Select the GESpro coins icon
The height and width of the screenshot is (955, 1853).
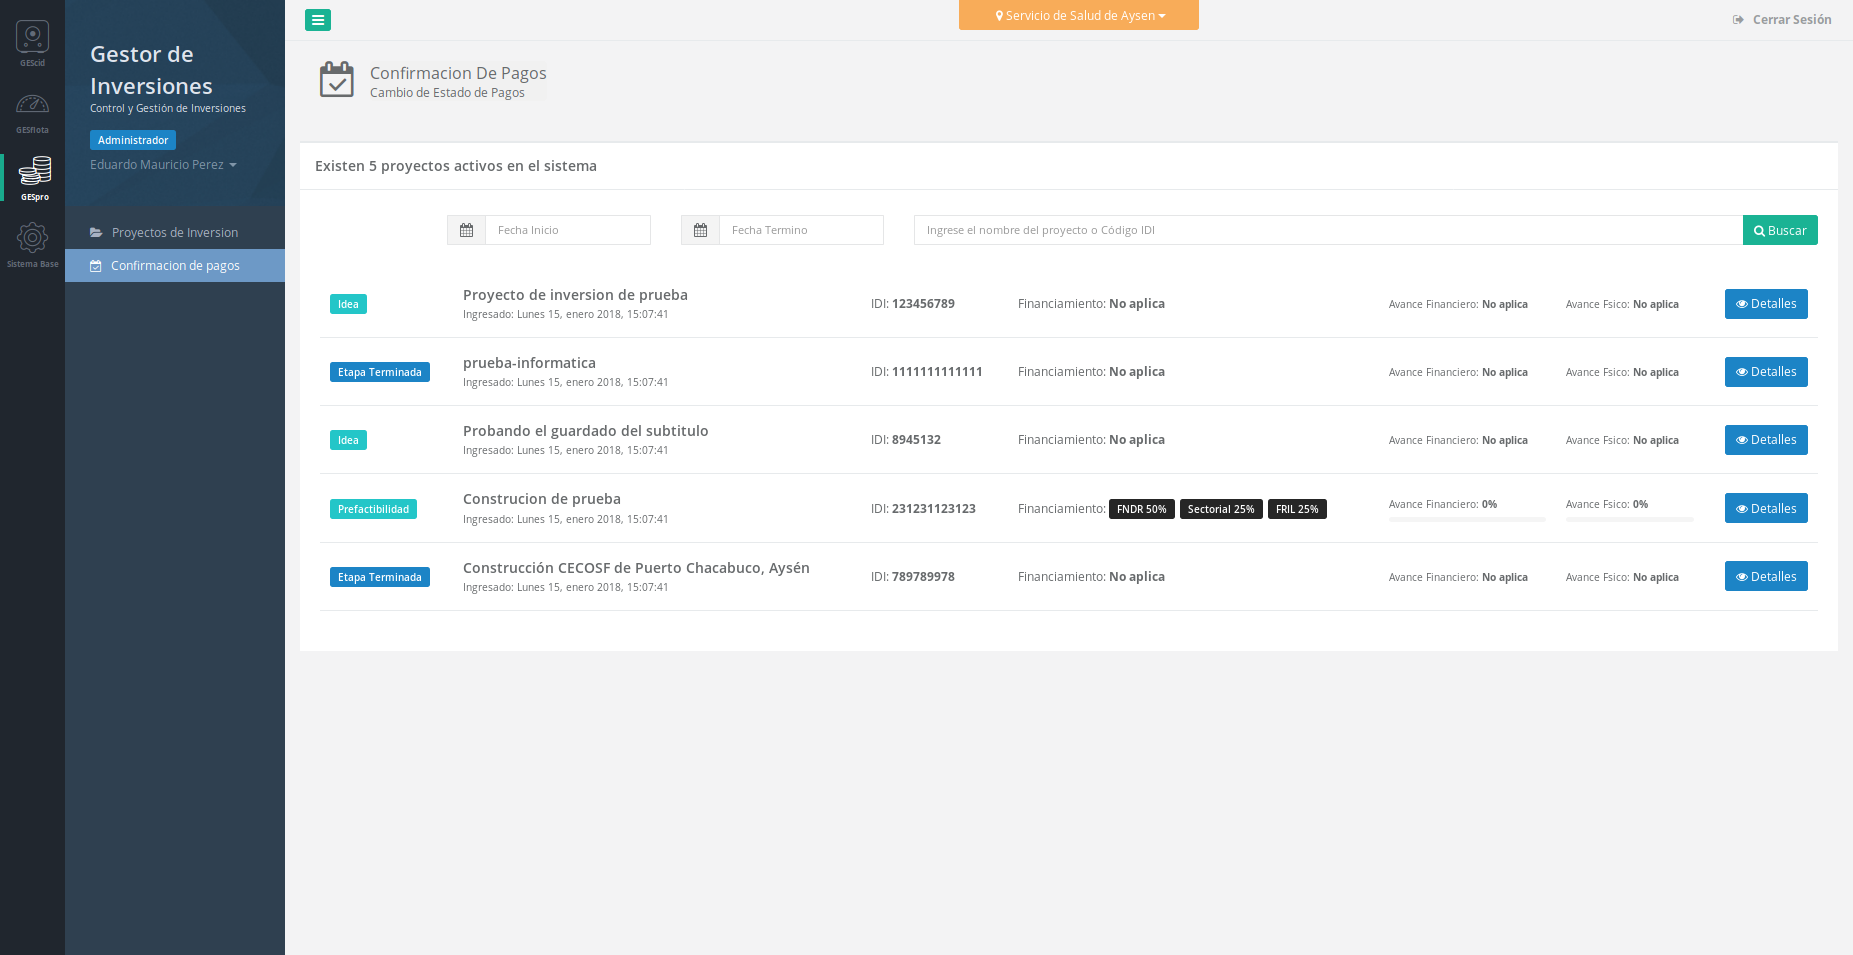click(34, 173)
